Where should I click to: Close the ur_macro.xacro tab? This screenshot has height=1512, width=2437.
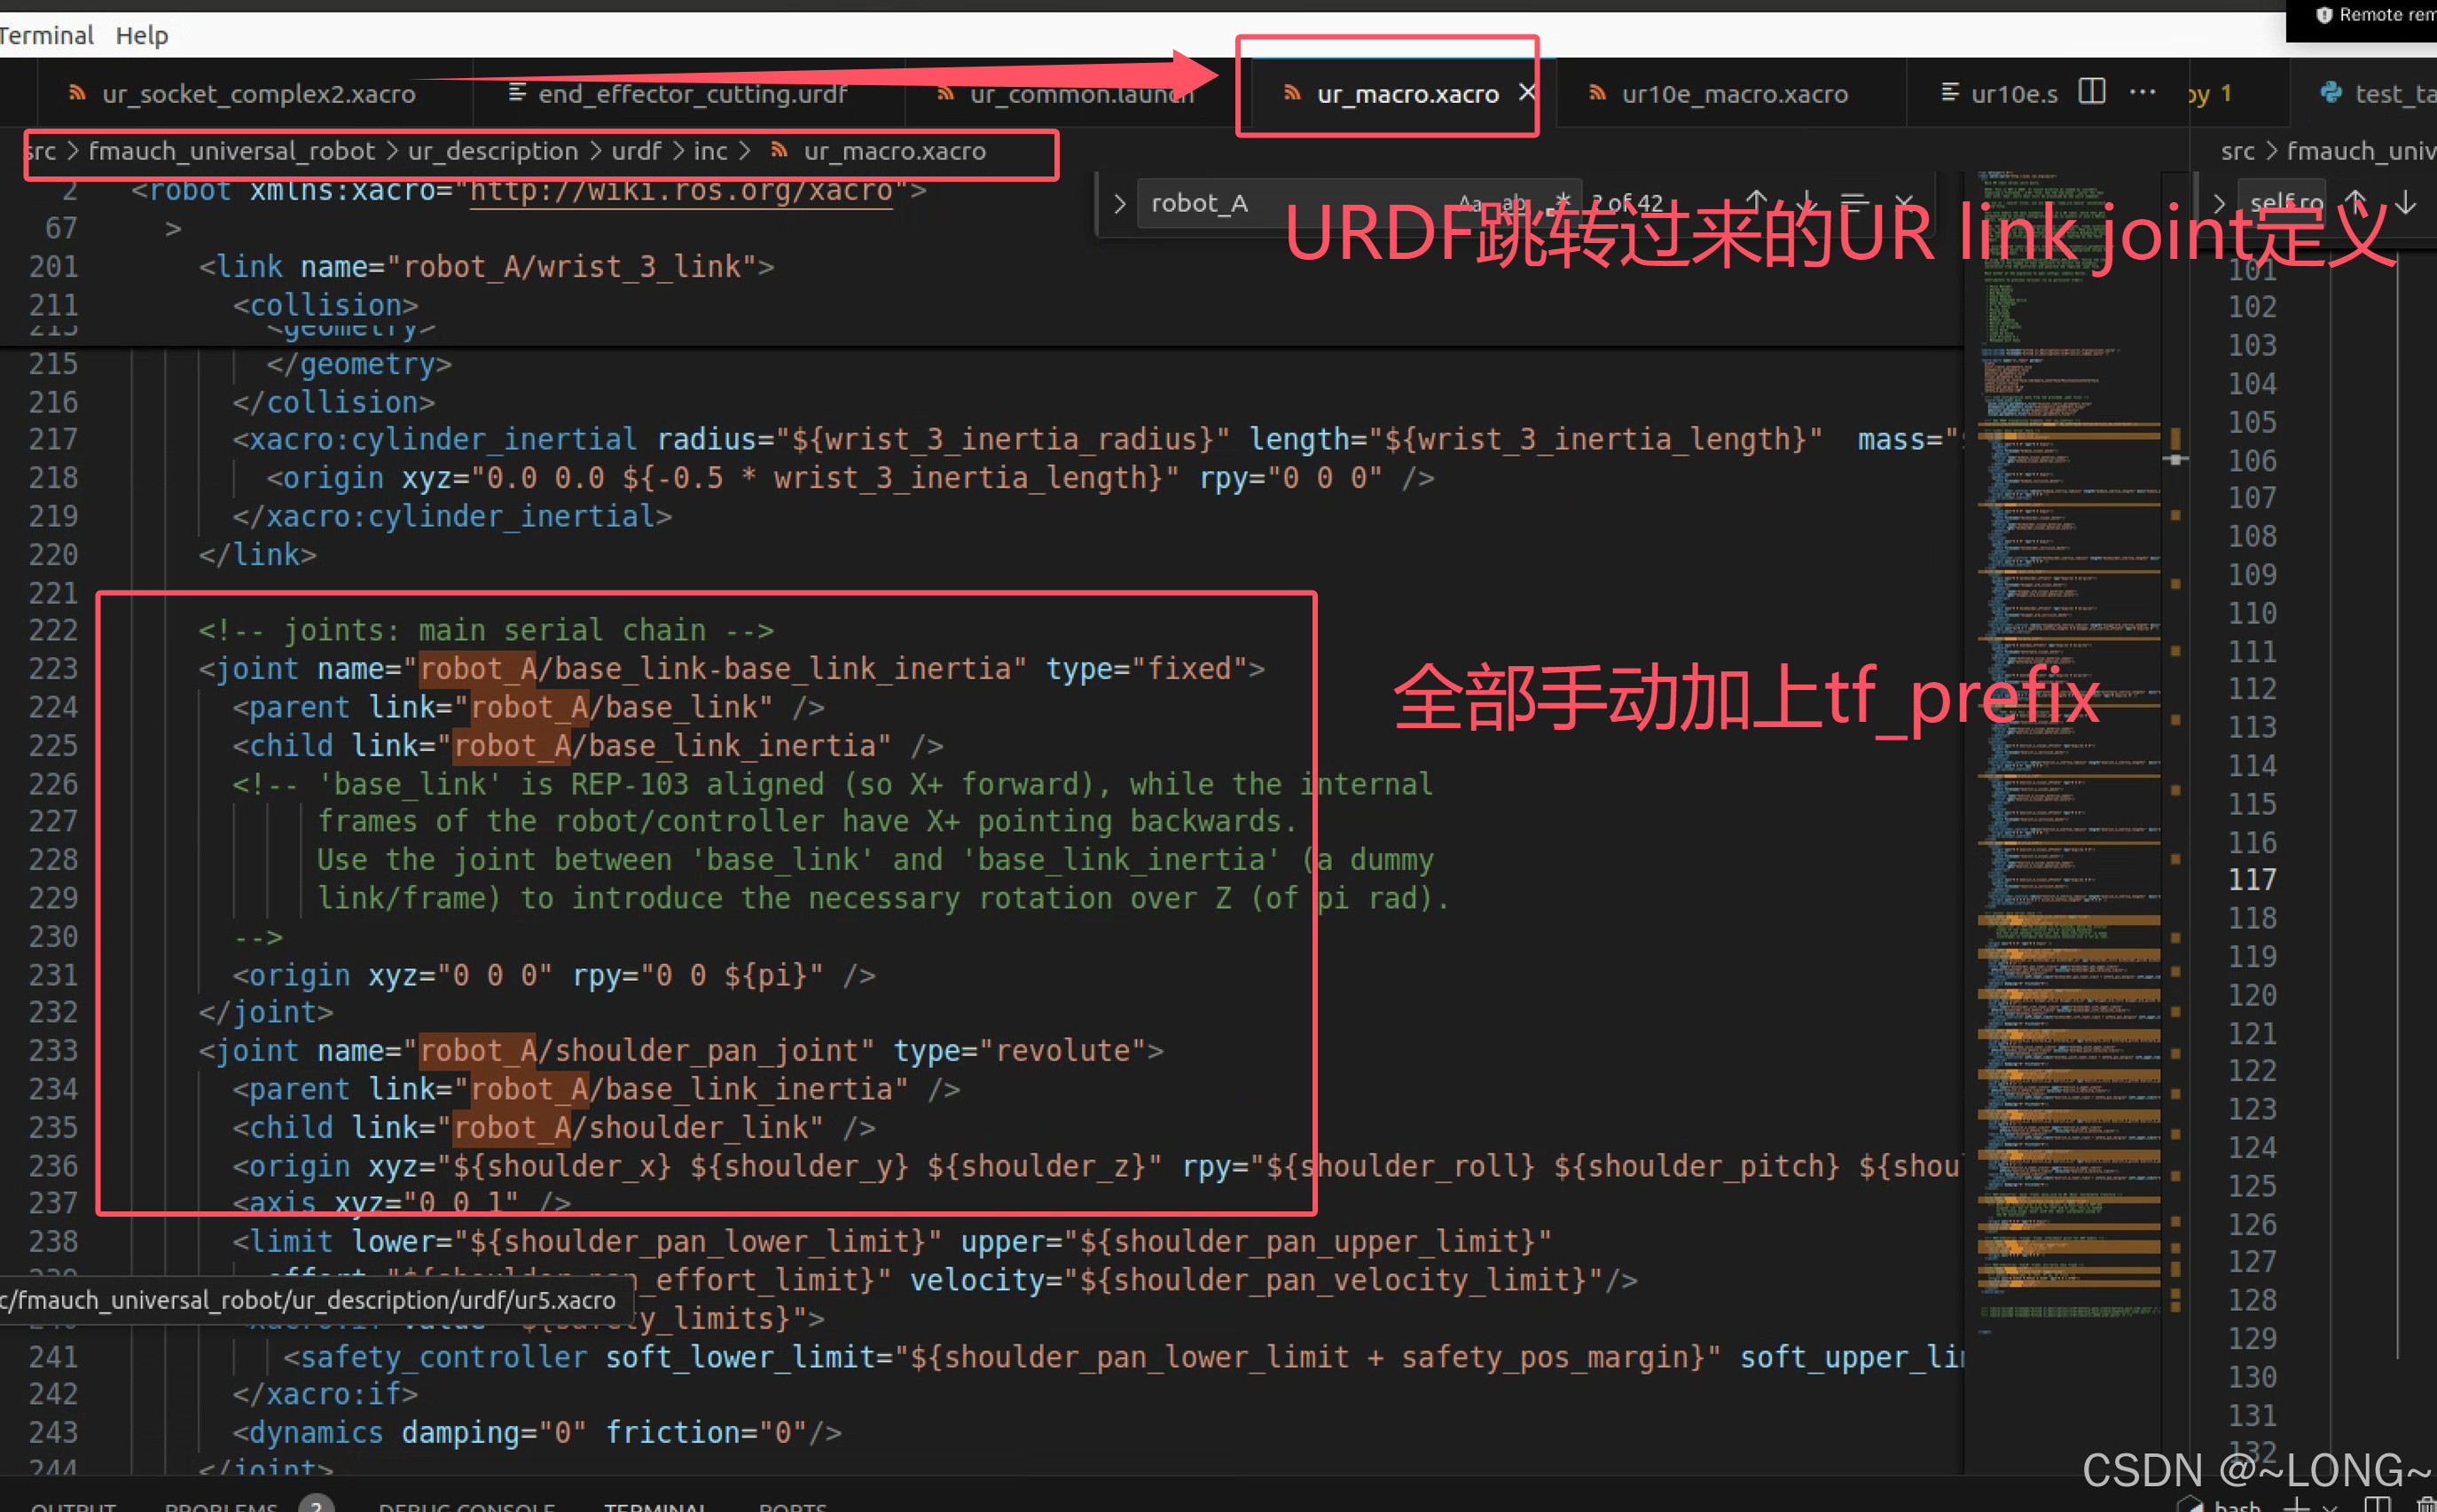pyautogui.click(x=1526, y=93)
